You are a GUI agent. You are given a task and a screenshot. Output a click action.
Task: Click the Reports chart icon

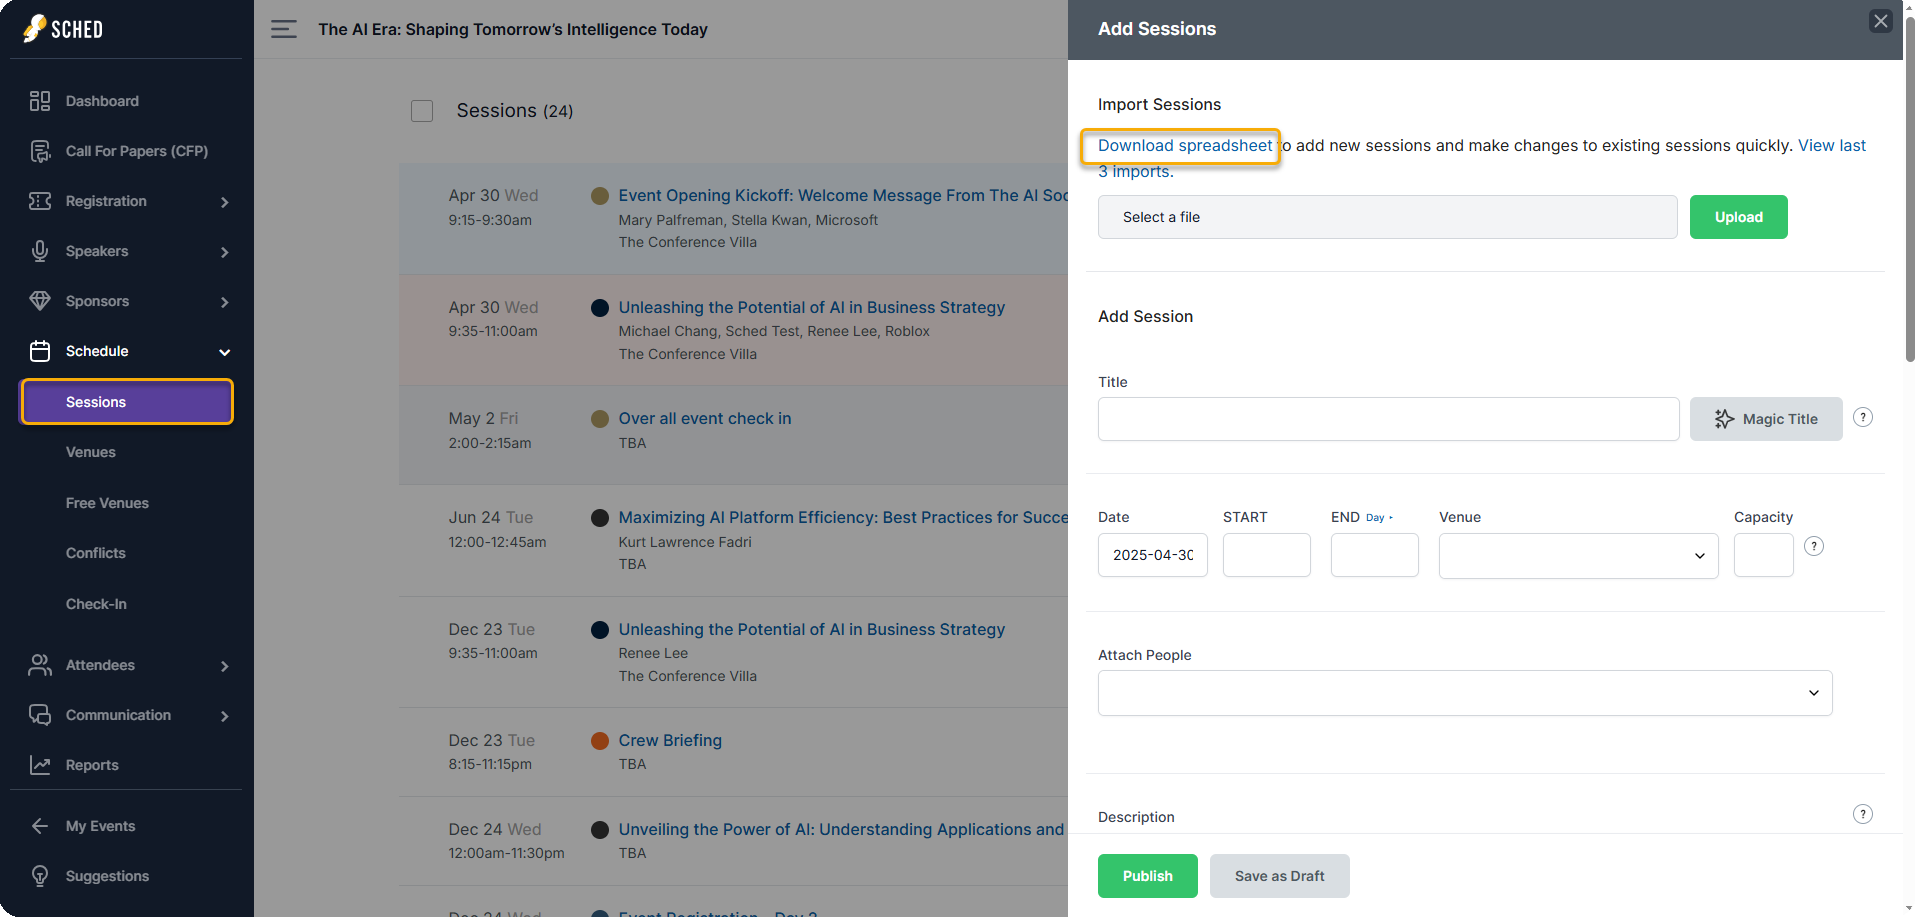[x=40, y=765]
